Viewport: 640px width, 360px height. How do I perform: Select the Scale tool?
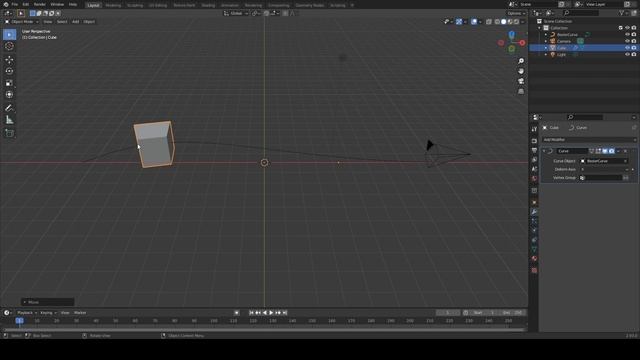coord(9,83)
